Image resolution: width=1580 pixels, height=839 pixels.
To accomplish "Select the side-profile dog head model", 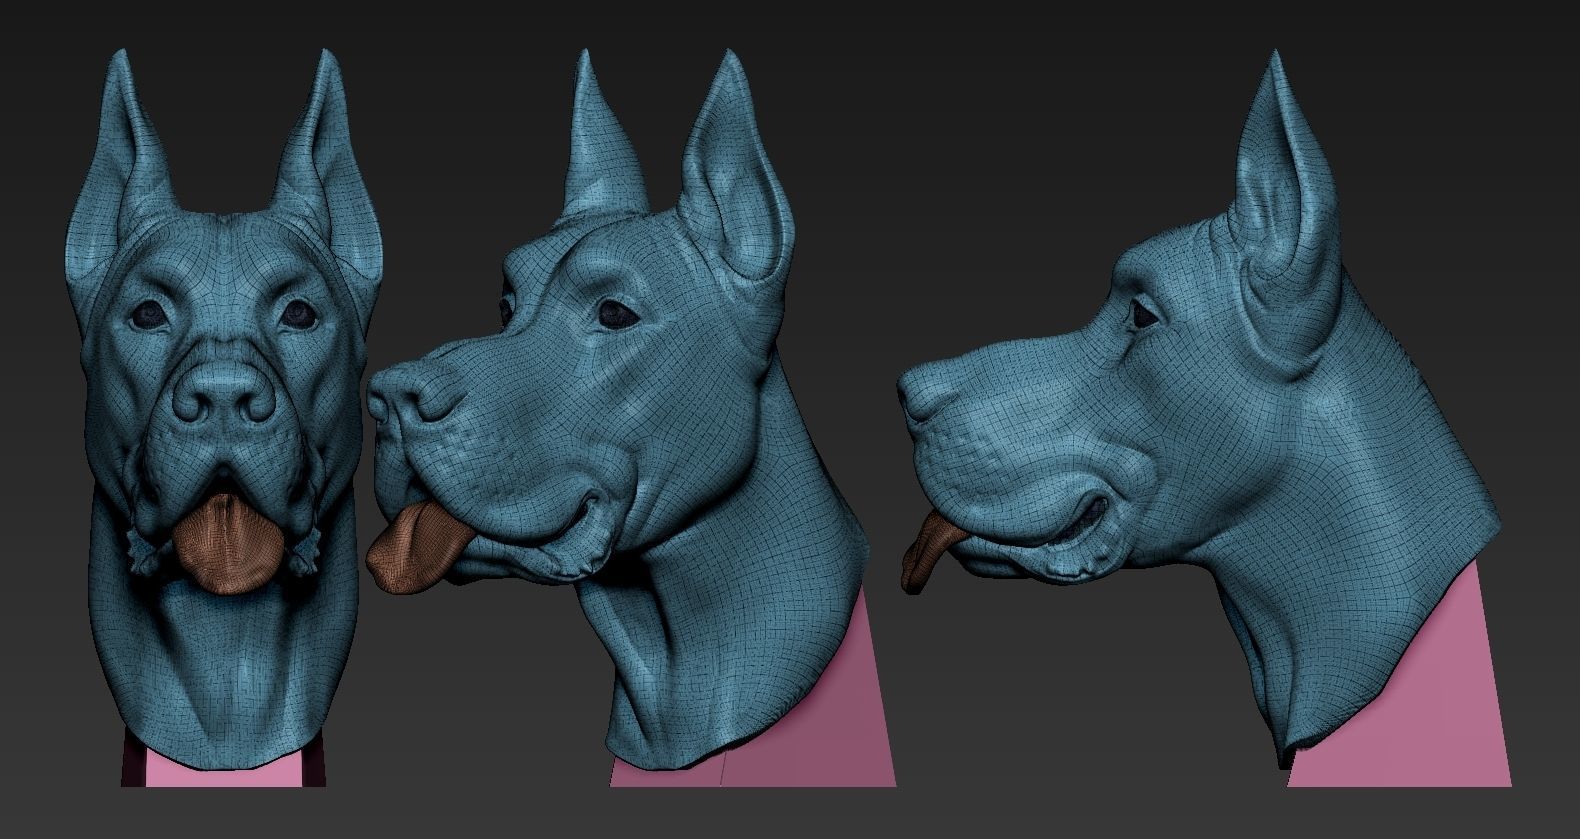I will [x=1200, y=410].
